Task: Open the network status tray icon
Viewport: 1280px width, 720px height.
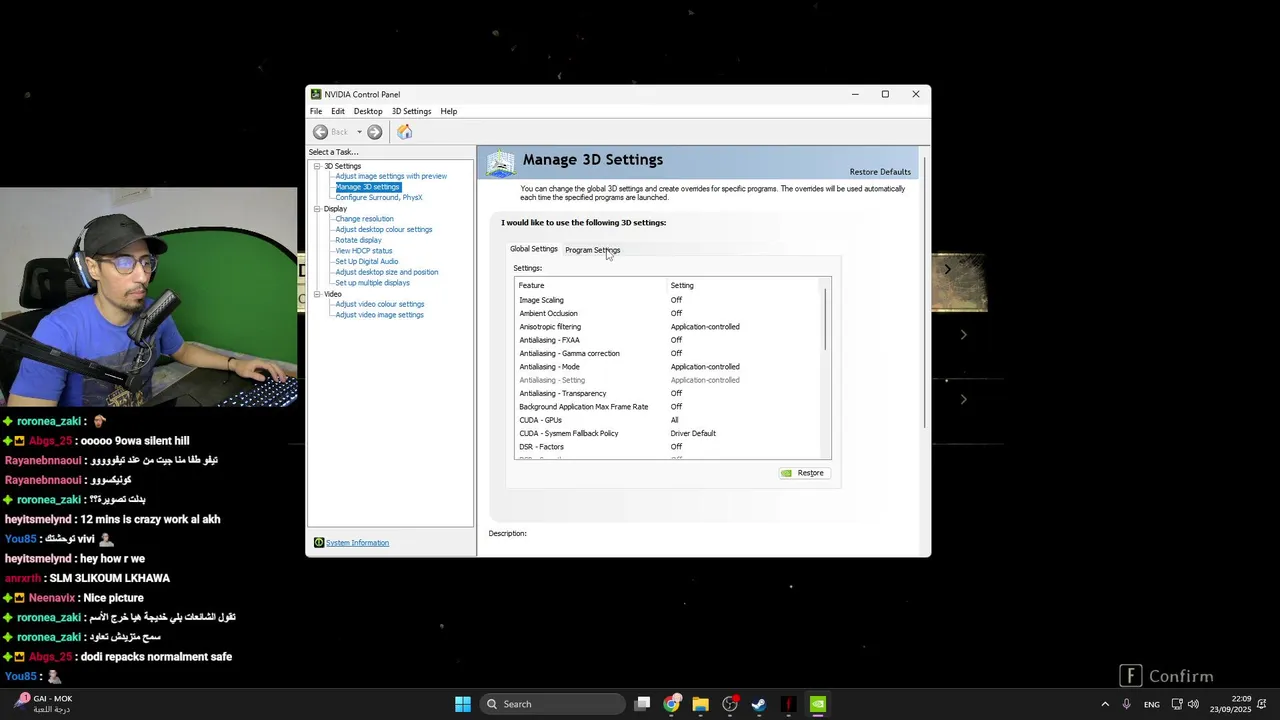Action: tap(1177, 704)
